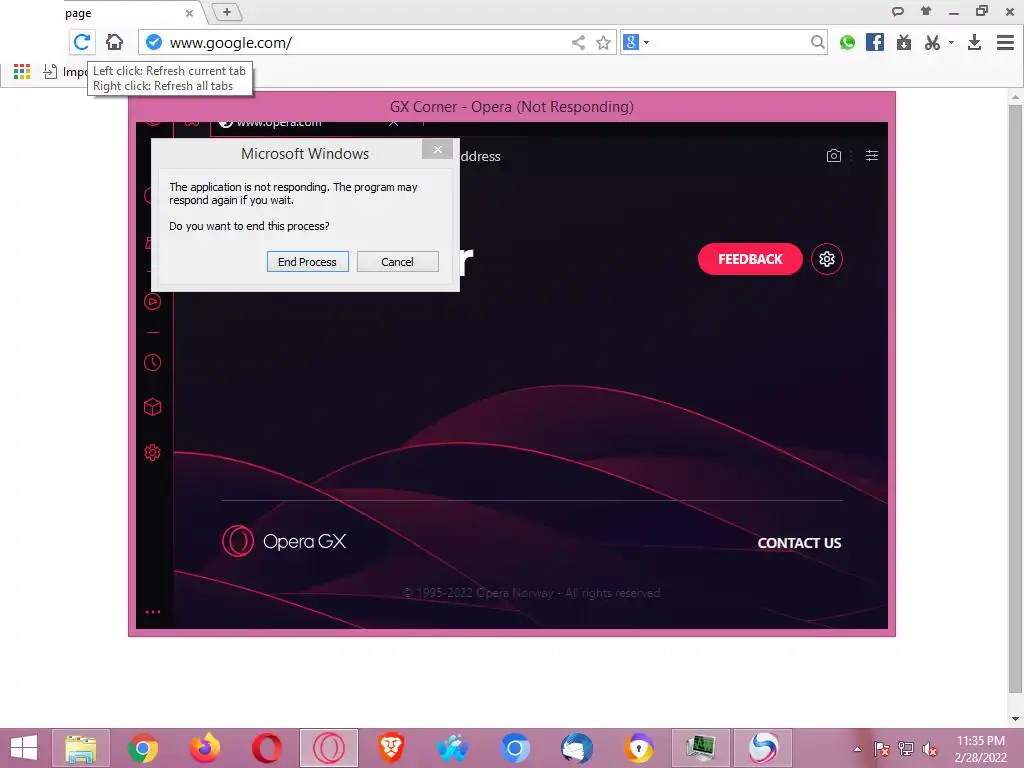Click the network icon in the tray
Image resolution: width=1024 pixels, height=768 pixels.
pos(905,749)
